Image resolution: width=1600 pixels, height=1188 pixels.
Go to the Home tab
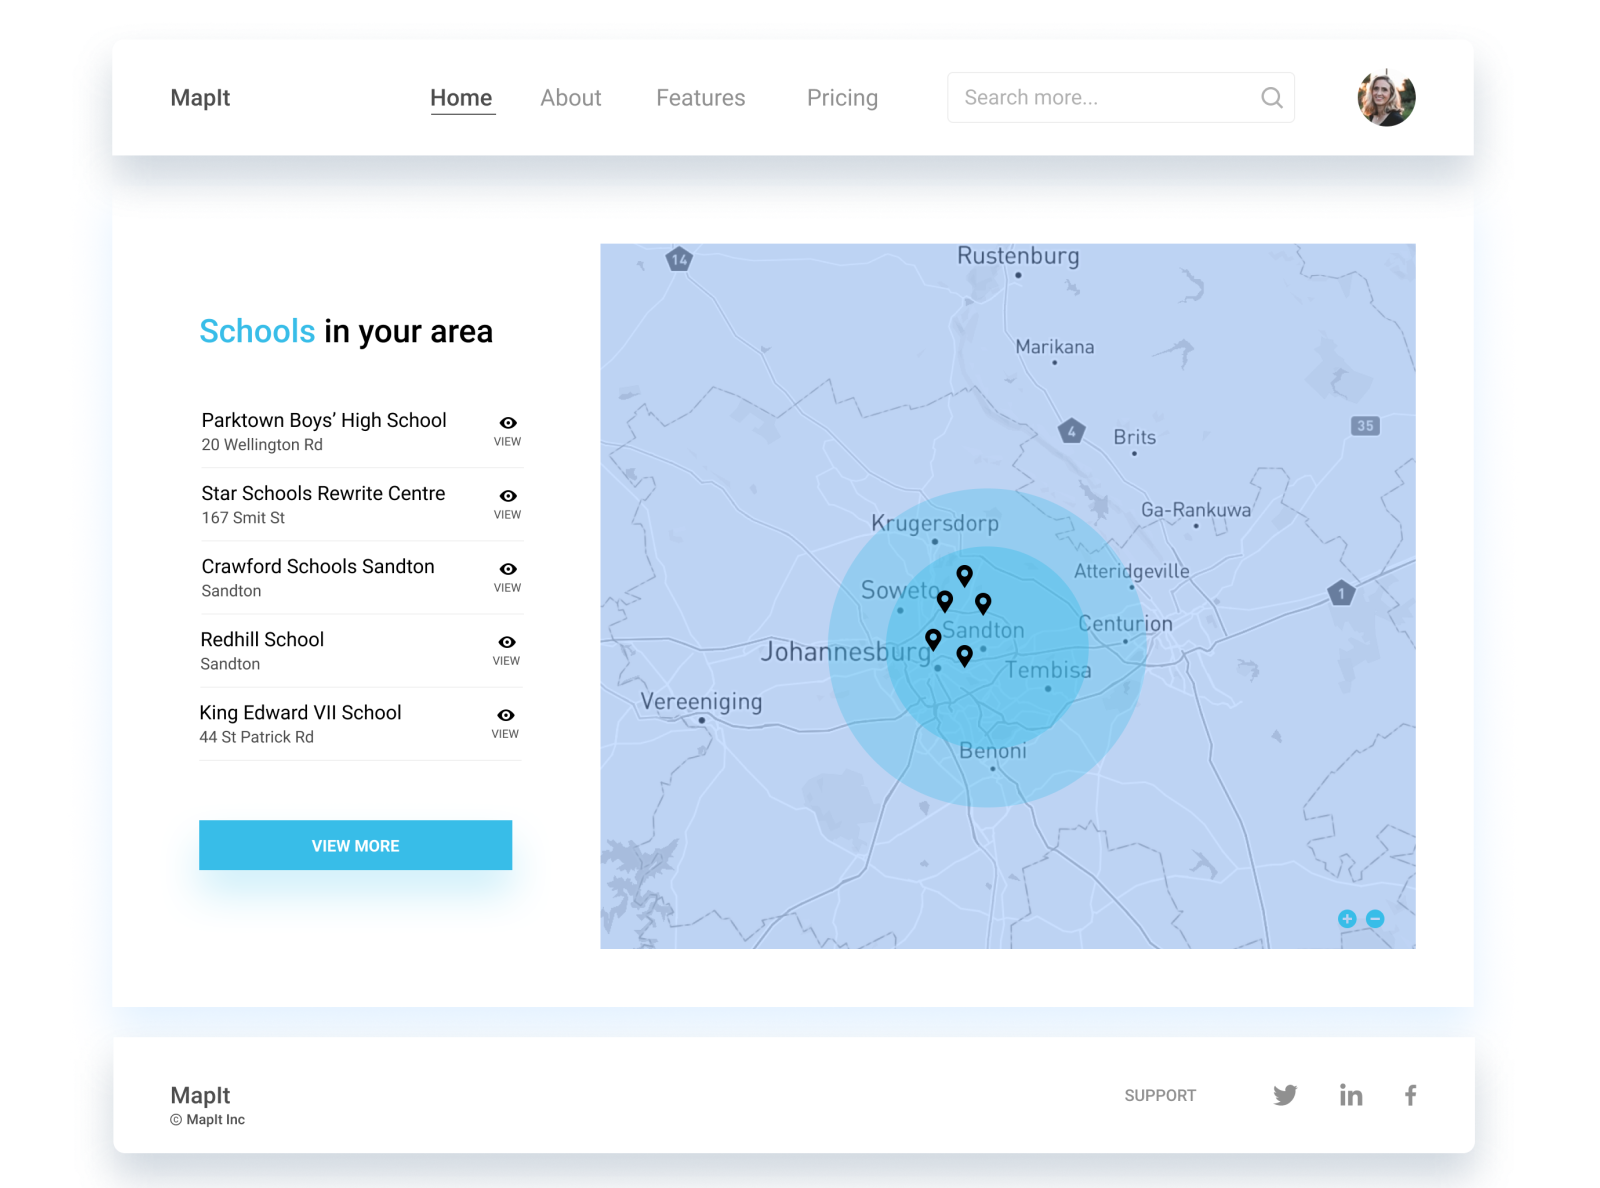(461, 98)
